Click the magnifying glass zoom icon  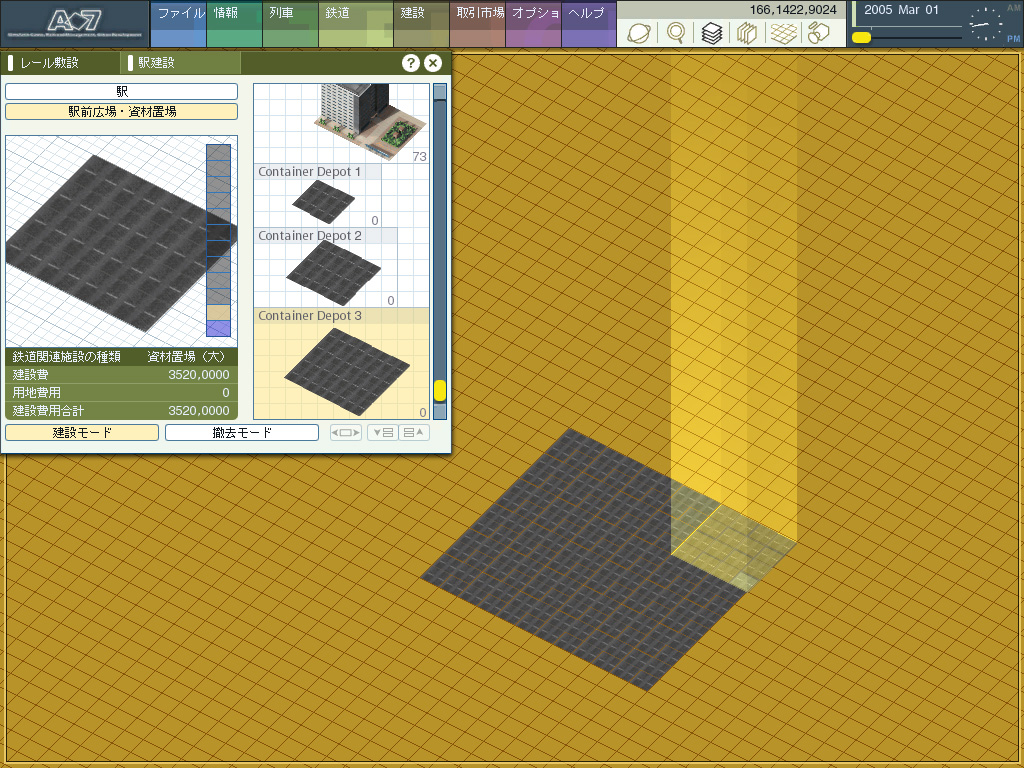[x=676, y=33]
